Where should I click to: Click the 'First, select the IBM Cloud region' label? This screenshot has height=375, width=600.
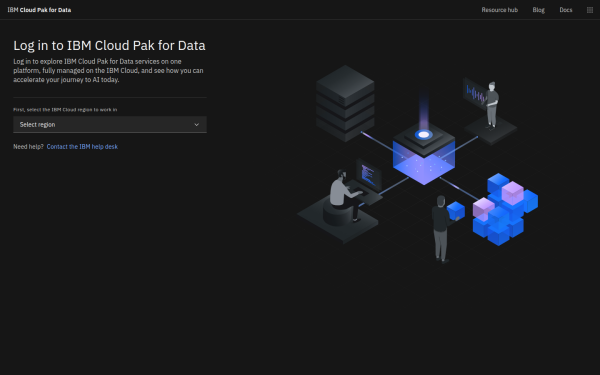point(65,109)
